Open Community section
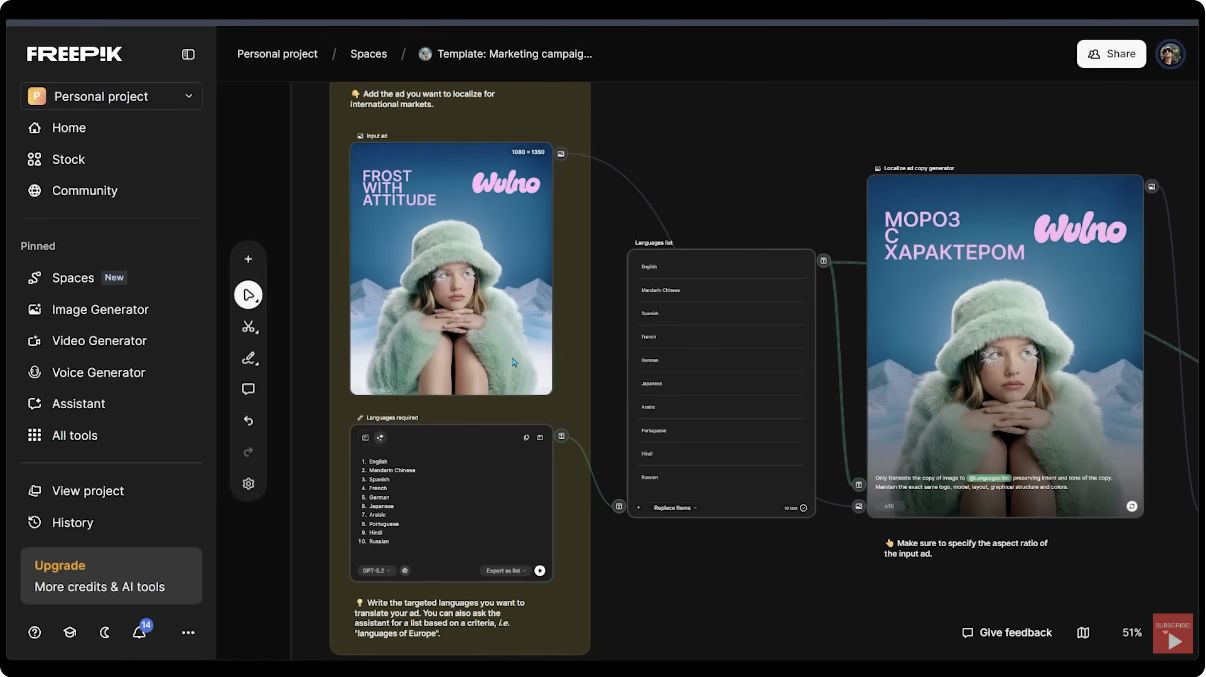Image resolution: width=1206 pixels, height=677 pixels. pos(84,190)
